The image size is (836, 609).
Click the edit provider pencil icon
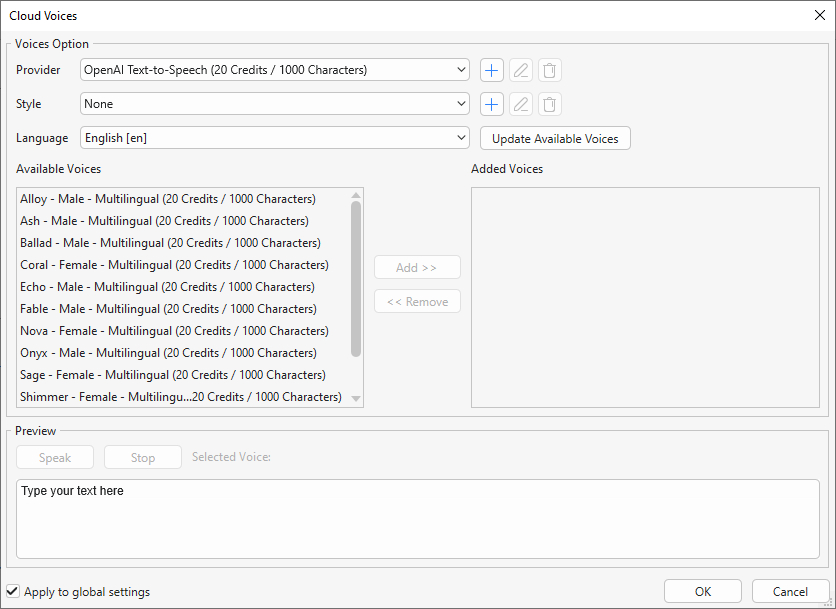pos(520,70)
